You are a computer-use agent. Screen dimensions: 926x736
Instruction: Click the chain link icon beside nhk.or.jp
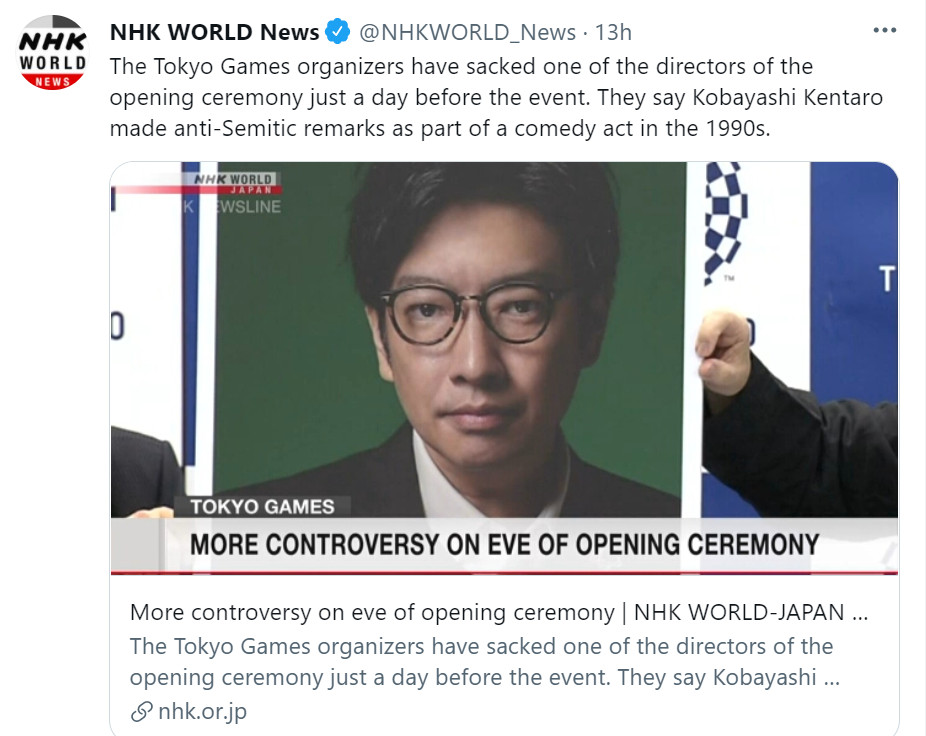click(x=142, y=712)
